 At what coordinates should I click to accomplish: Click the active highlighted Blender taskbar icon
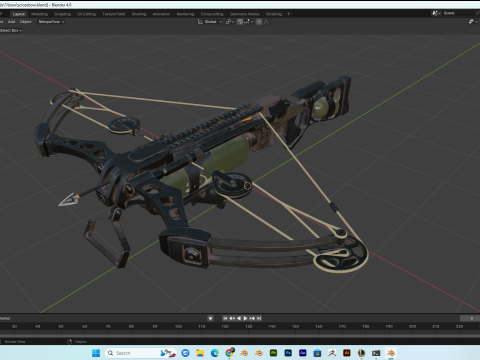point(391,353)
